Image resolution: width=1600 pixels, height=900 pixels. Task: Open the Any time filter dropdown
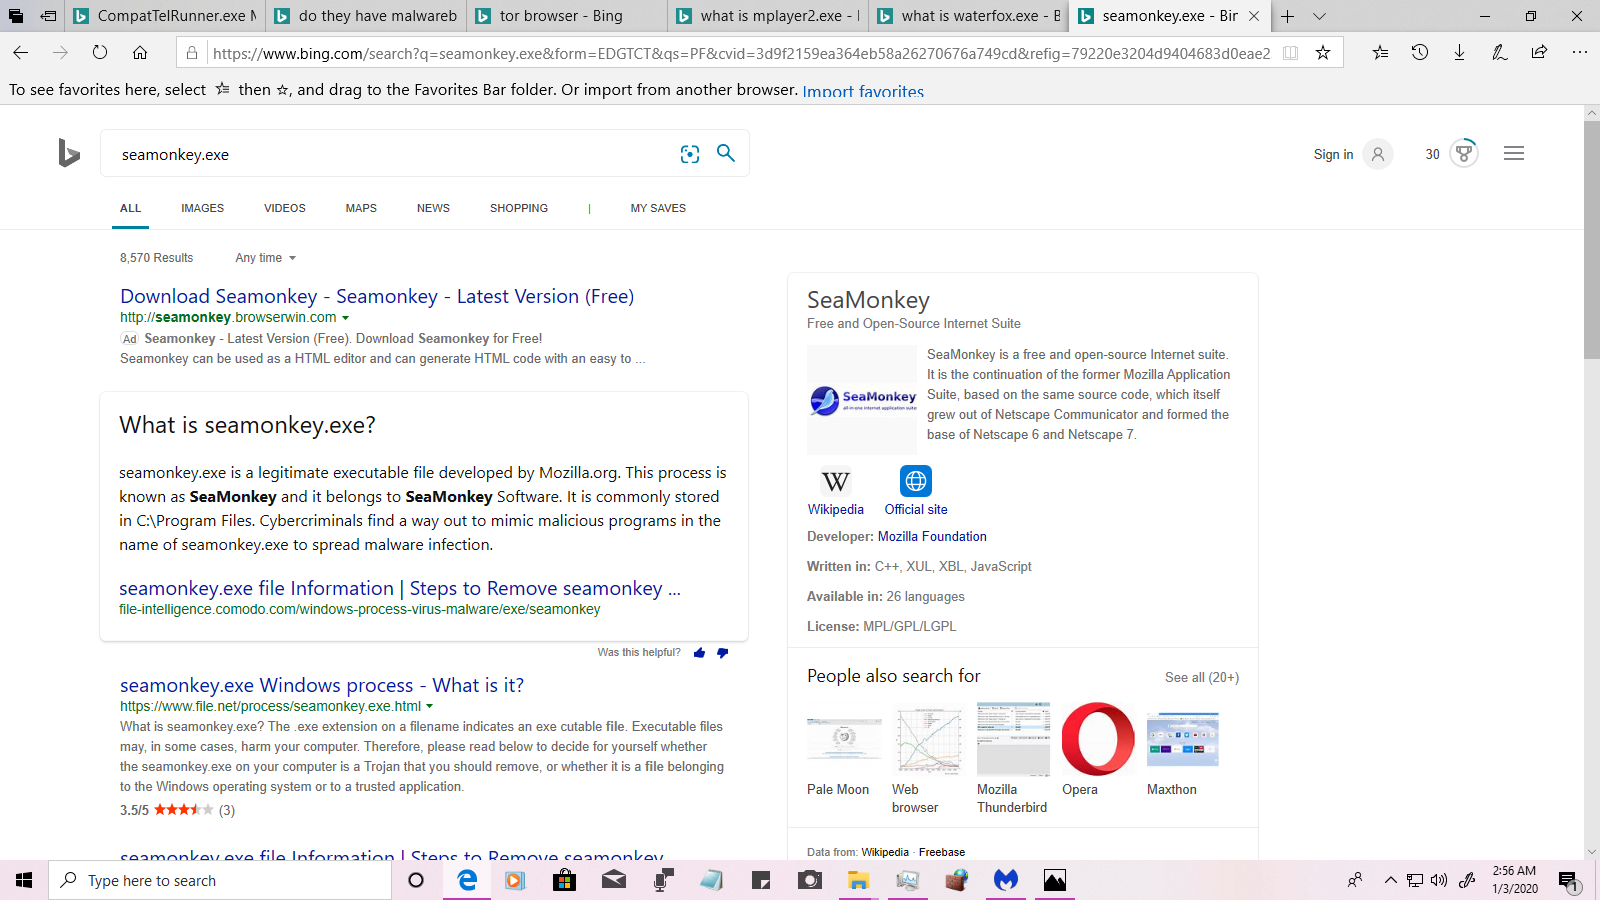(x=266, y=258)
